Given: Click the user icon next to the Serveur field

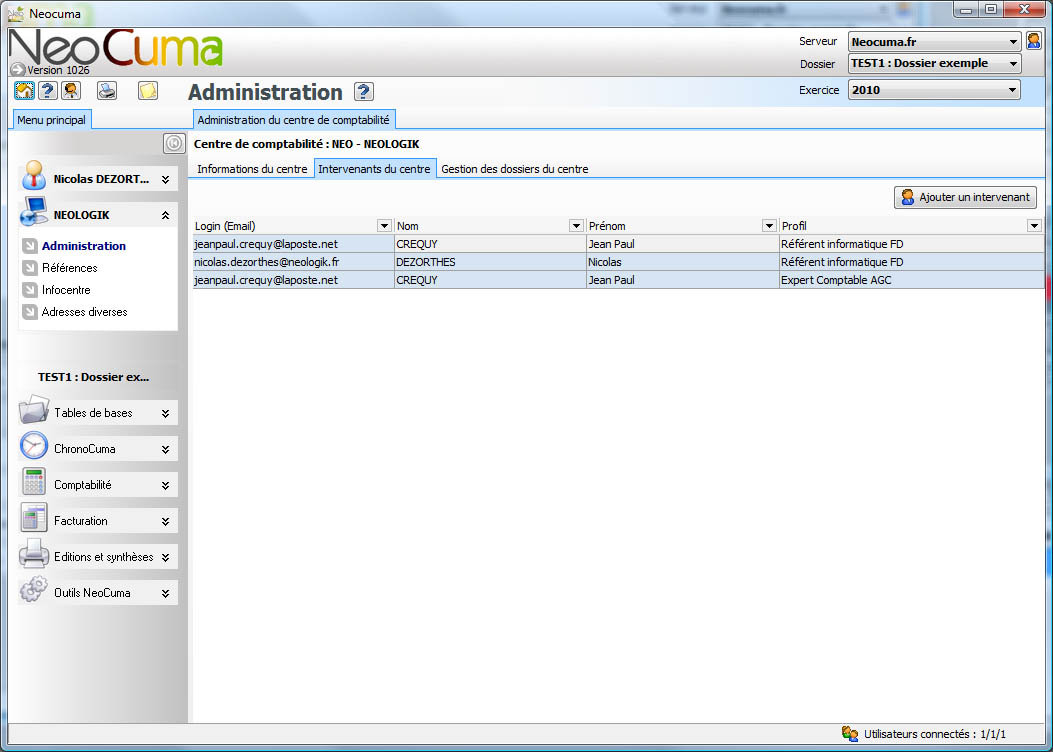Looking at the screenshot, I should tap(1034, 41).
